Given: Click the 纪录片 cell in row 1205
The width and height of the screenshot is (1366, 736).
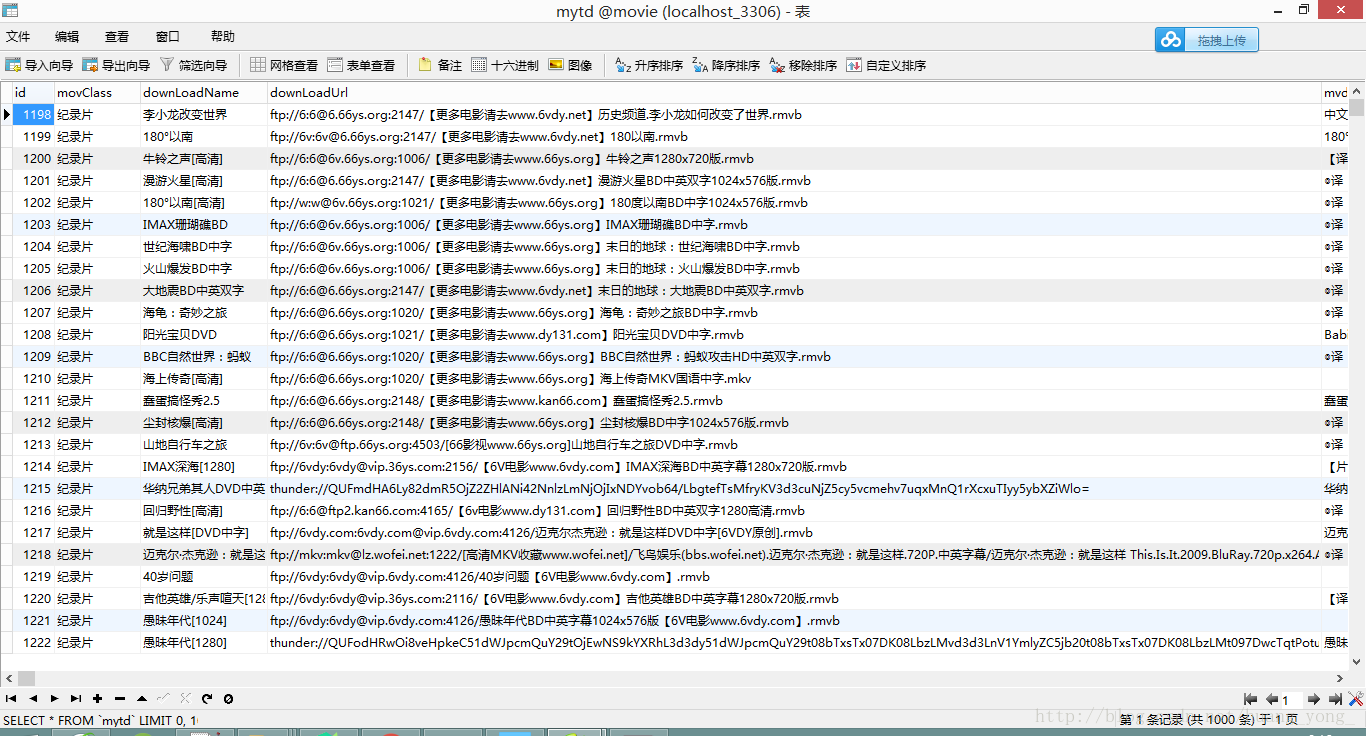Looking at the screenshot, I should tap(97, 268).
